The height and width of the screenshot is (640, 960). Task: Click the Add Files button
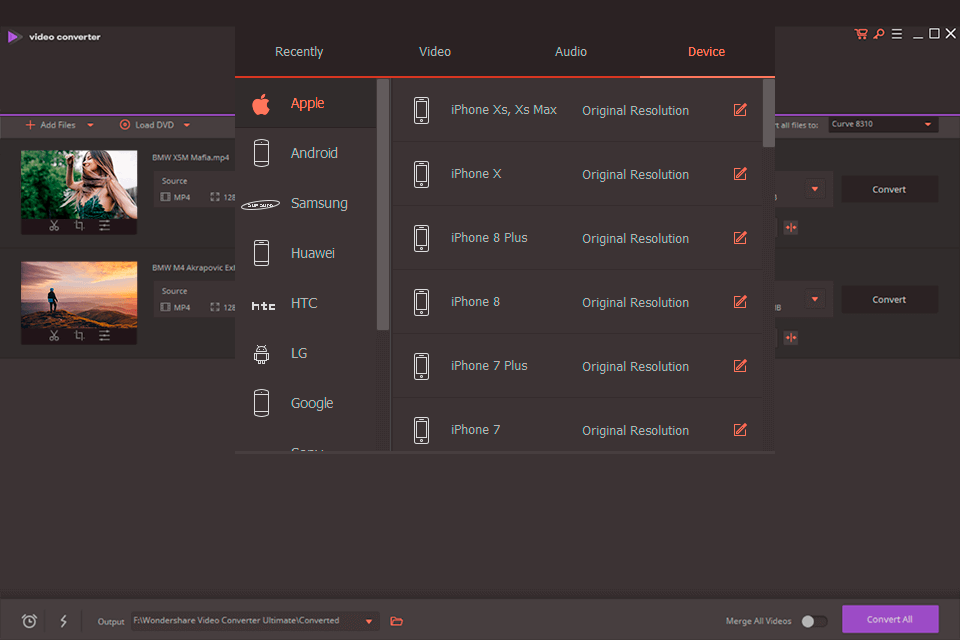pos(51,125)
